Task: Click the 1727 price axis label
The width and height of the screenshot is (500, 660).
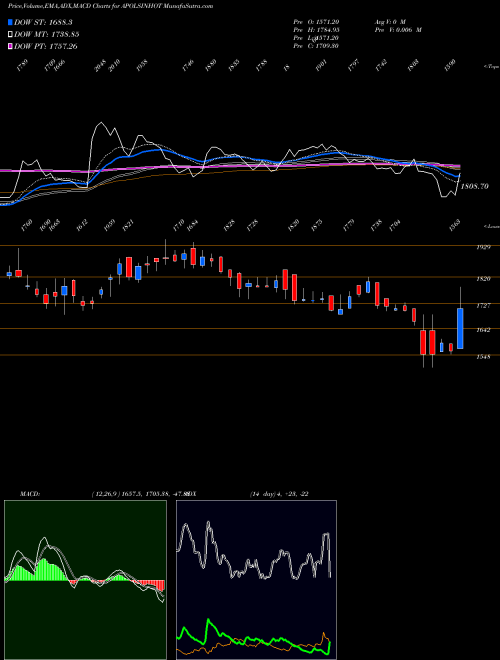Action: (483, 306)
